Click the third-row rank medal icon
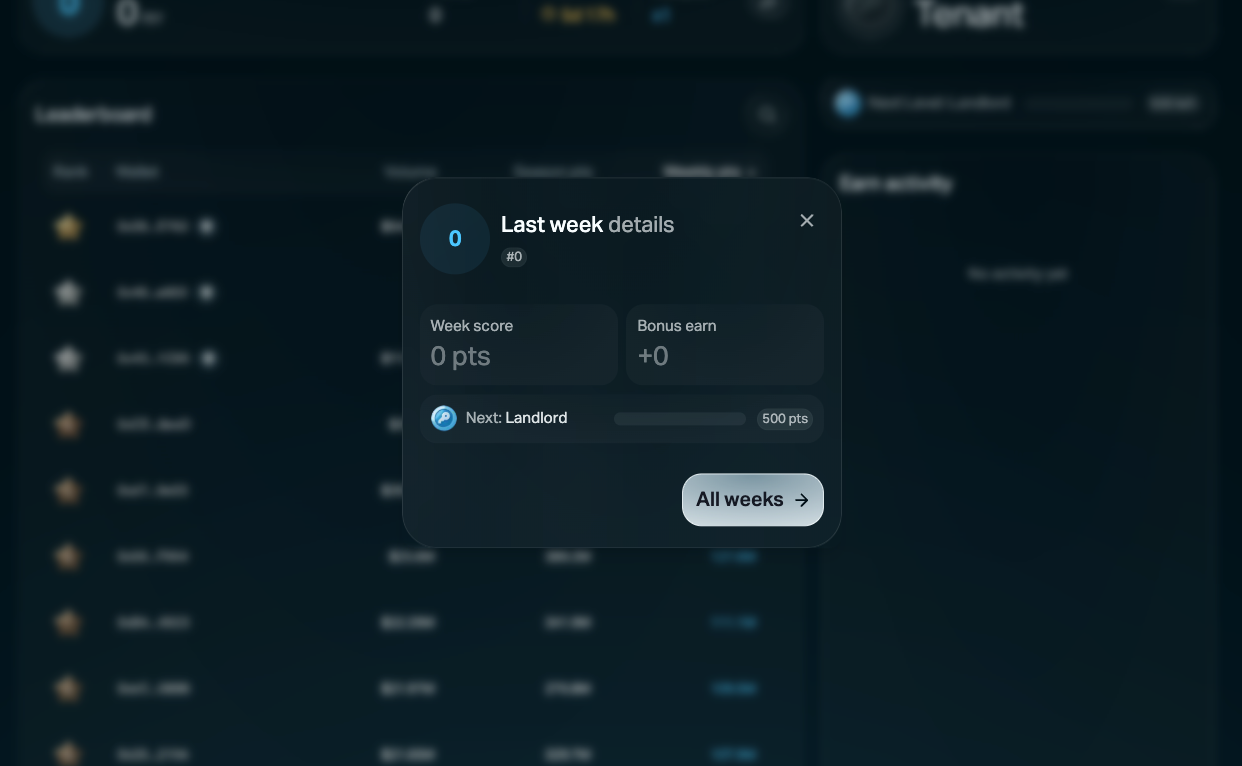The width and height of the screenshot is (1242, 766). [x=68, y=358]
